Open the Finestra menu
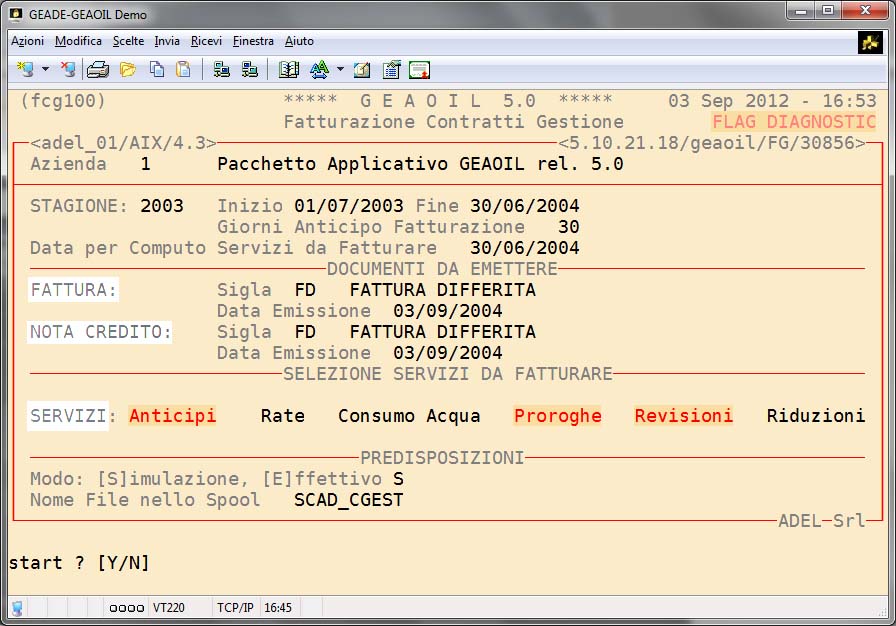 [x=253, y=41]
